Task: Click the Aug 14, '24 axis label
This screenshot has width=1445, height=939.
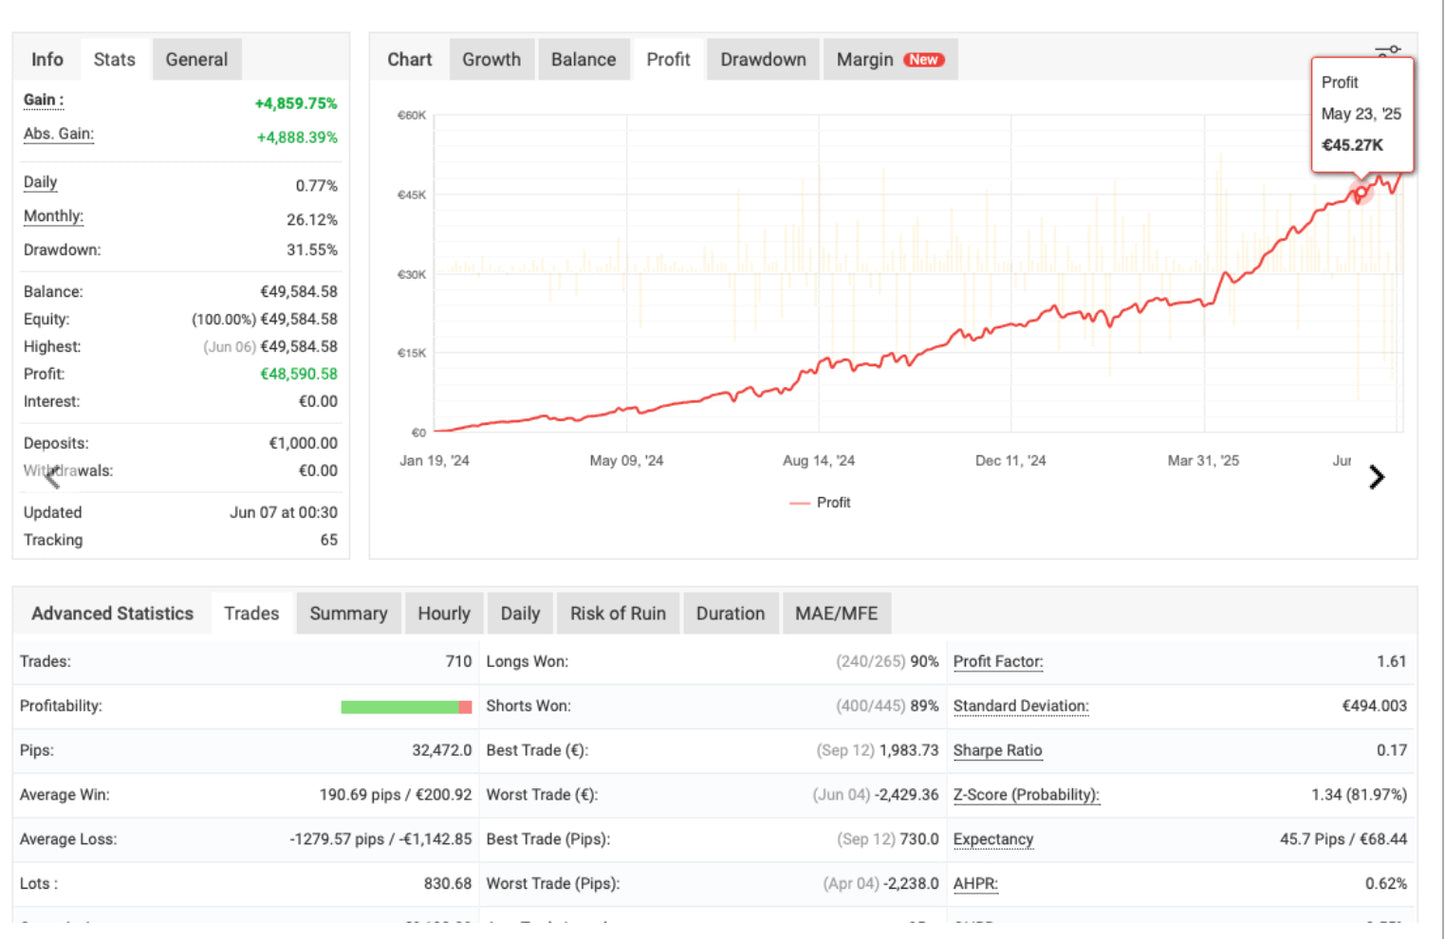Action: (x=818, y=461)
